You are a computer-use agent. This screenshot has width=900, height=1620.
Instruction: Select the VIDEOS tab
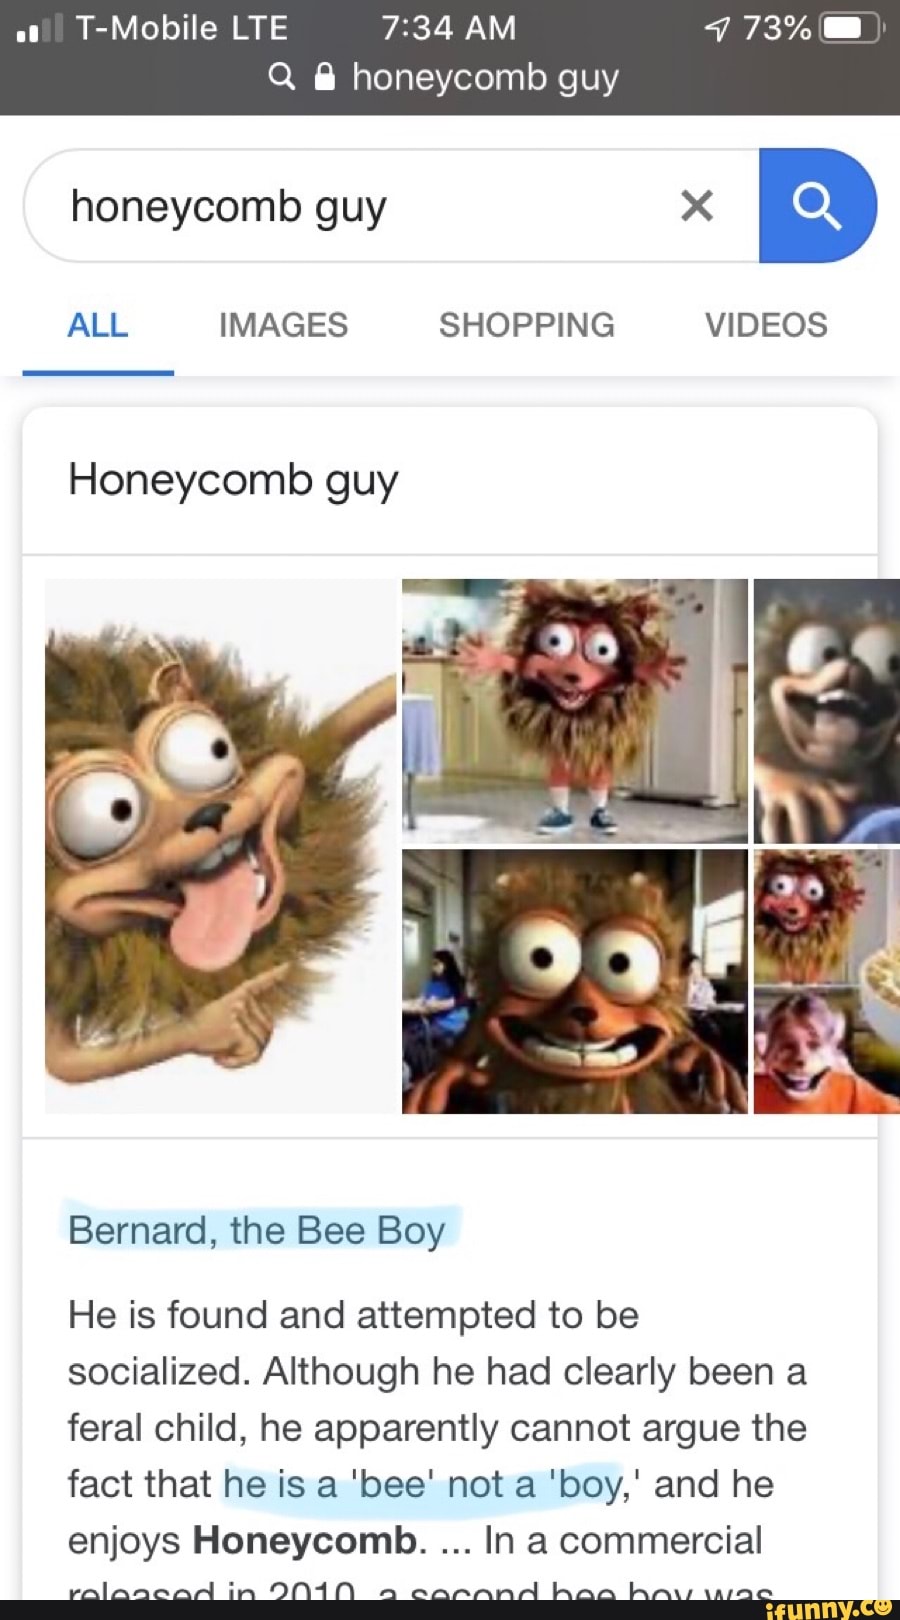766,325
